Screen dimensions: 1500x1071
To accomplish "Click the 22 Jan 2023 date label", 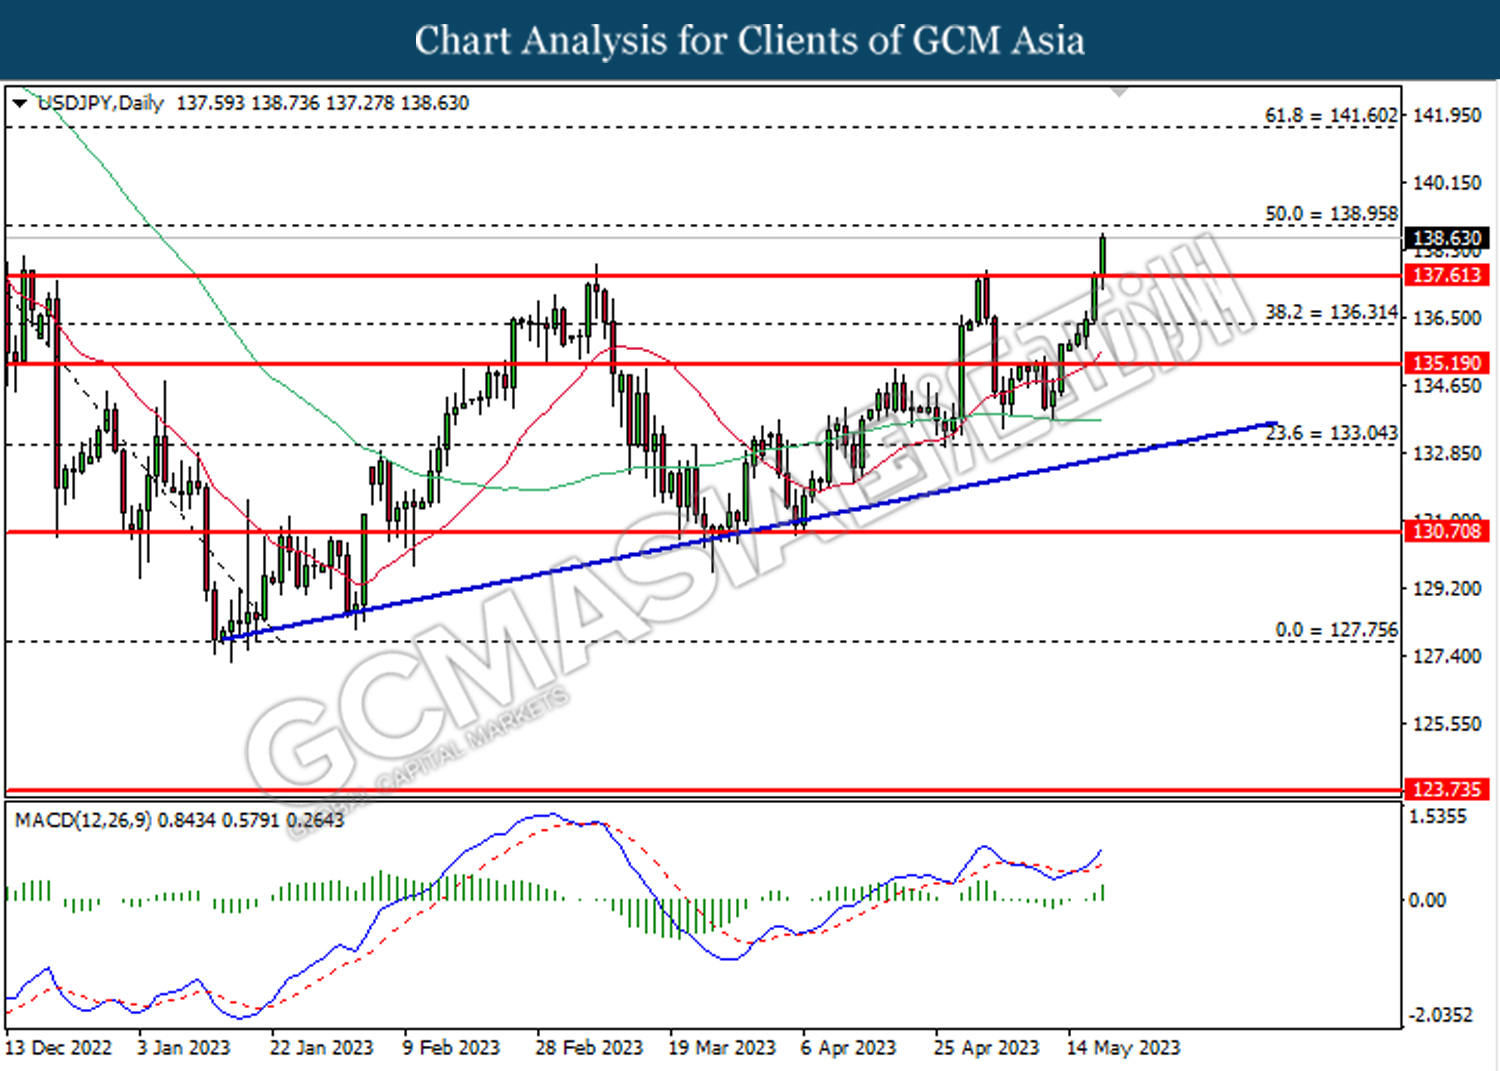I will (321, 1048).
